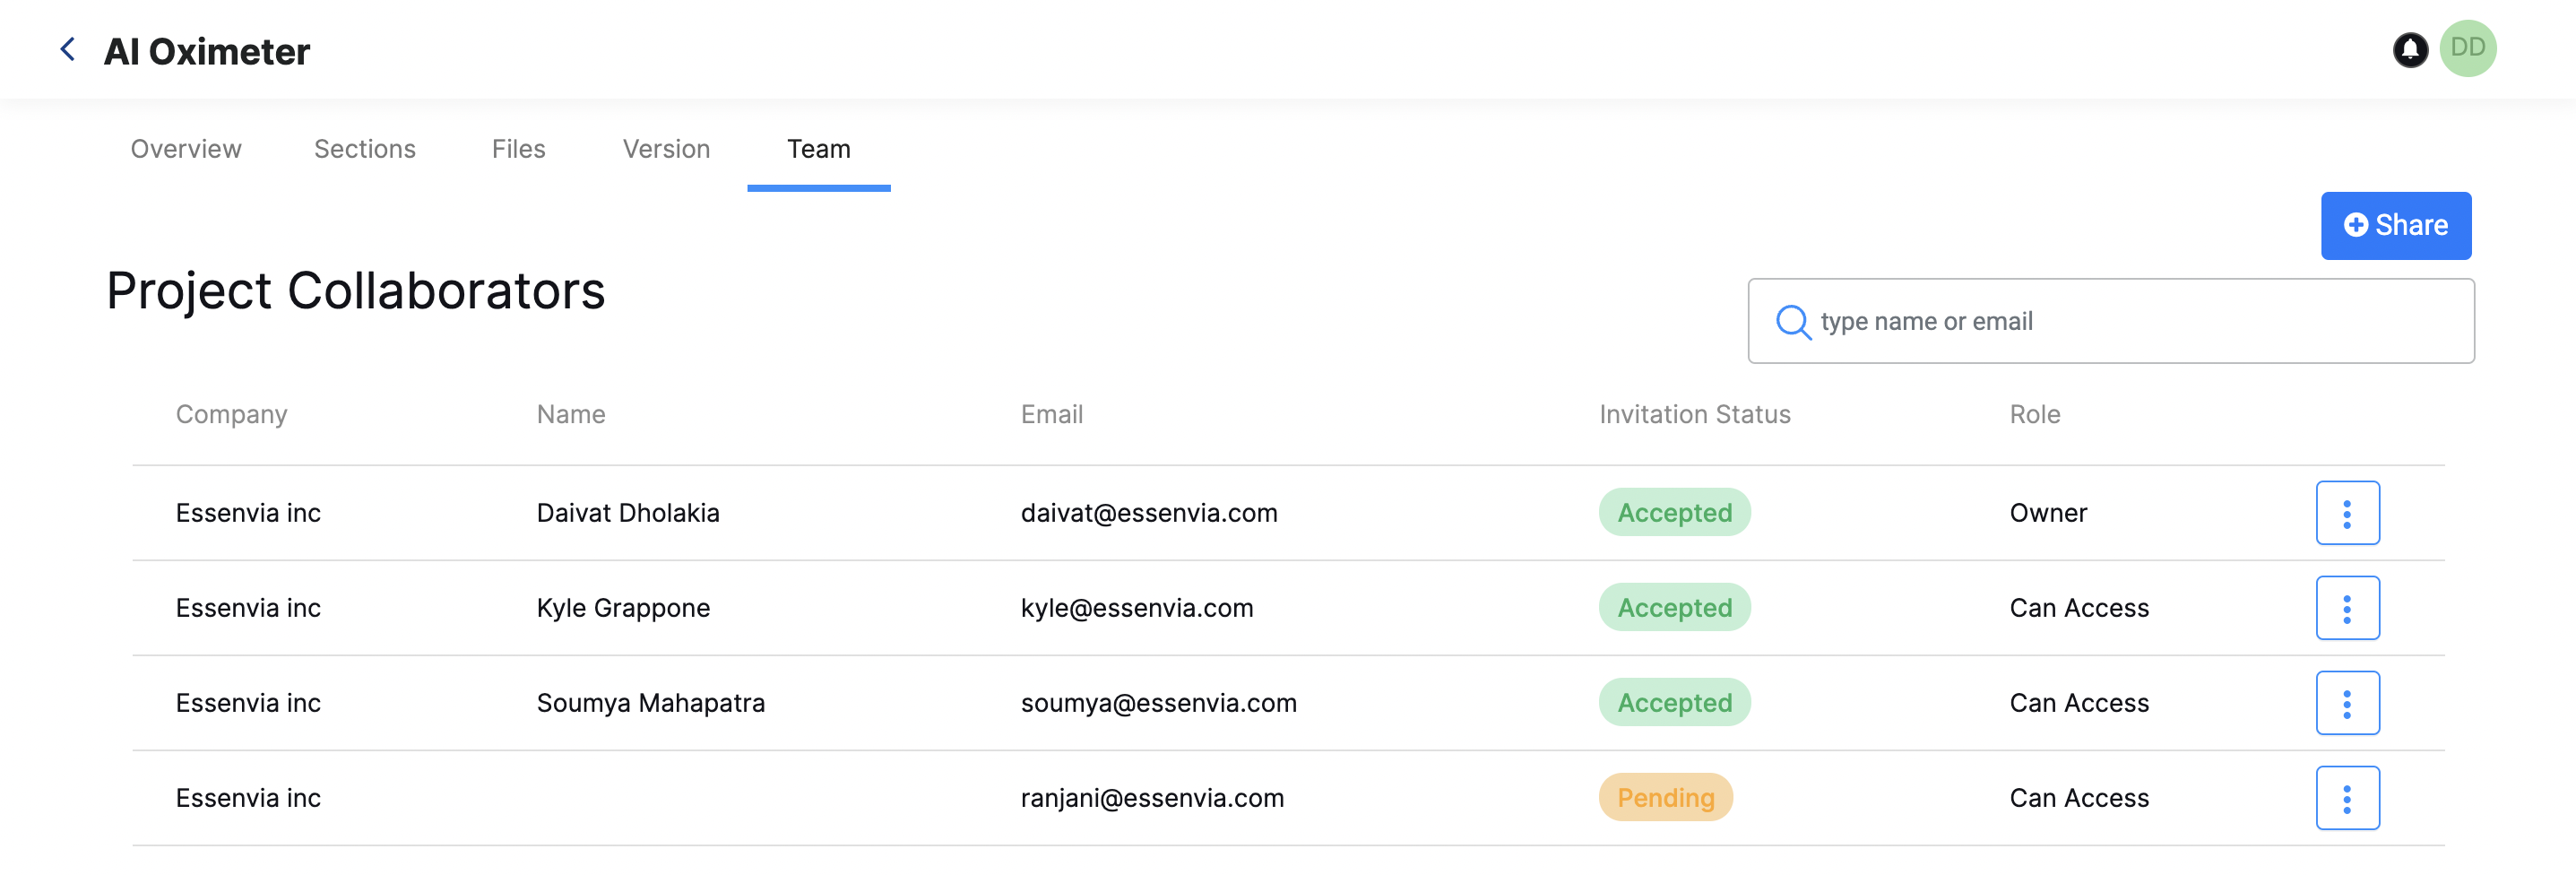Click Essenvia inc in Kyle Grappone's row
2576x875 pixels.
pos(248,608)
